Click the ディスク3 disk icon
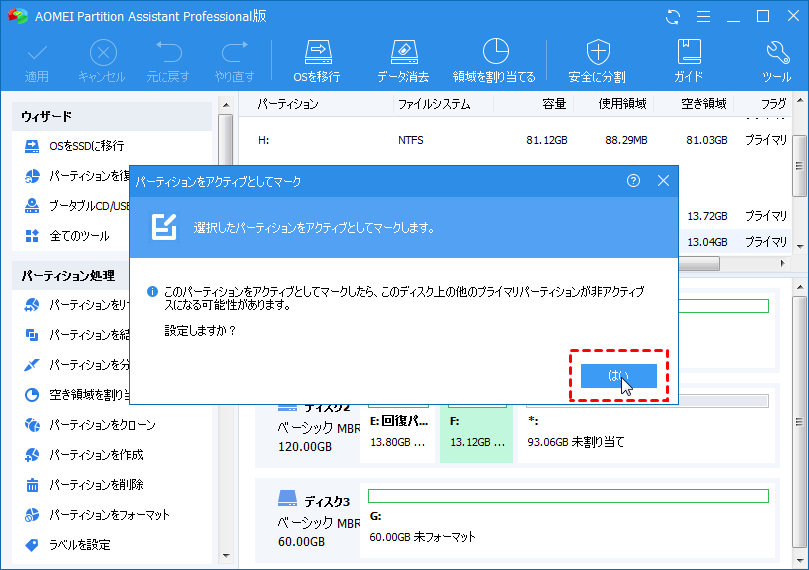Screen dimensions: 809x570 (287, 499)
